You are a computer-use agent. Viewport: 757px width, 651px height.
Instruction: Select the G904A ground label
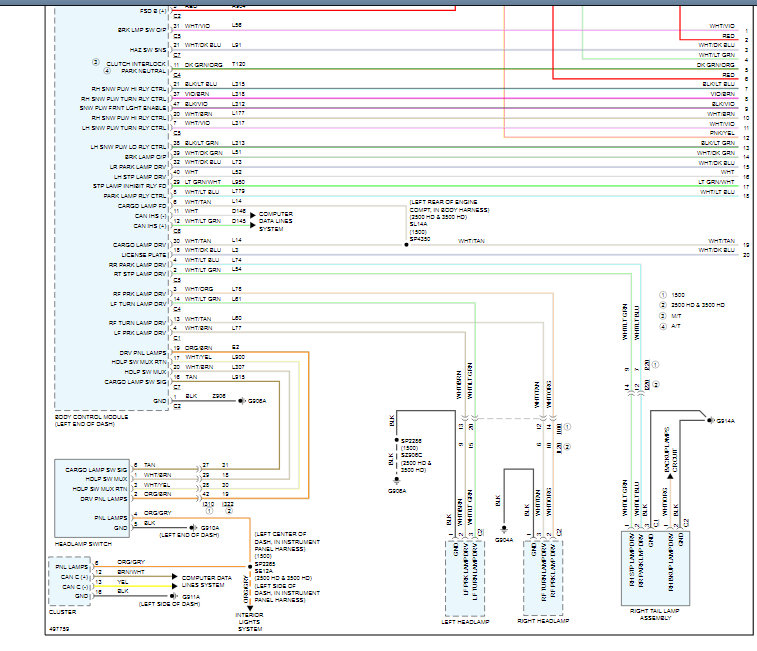[504, 540]
